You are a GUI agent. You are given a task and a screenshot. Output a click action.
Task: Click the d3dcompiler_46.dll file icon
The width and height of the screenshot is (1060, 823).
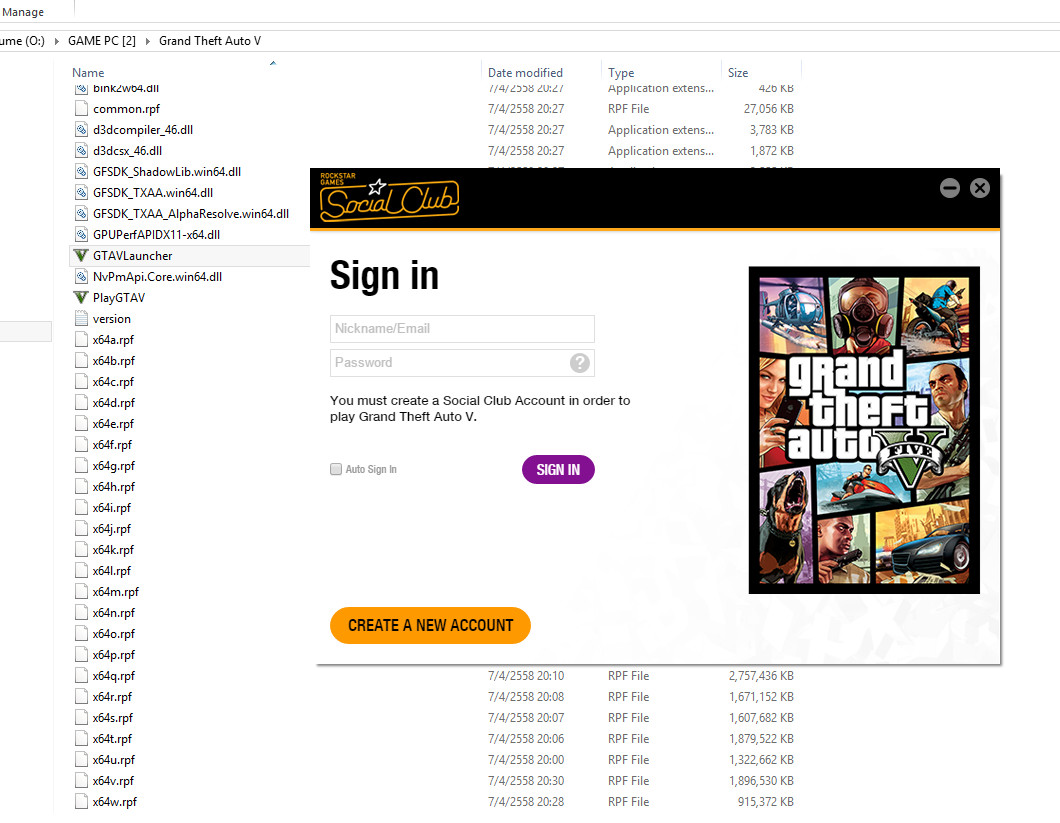[81, 130]
